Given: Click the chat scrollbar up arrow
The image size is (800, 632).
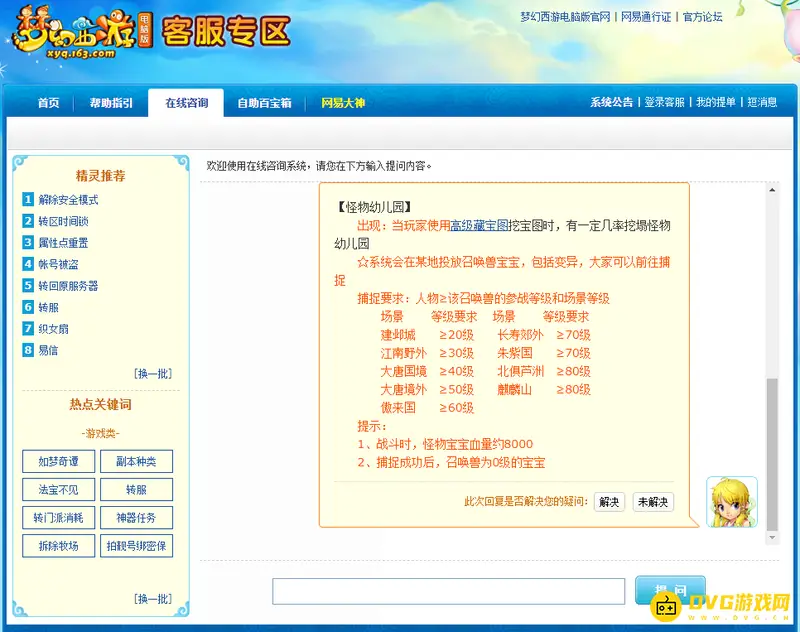Looking at the screenshot, I should (x=772, y=190).
